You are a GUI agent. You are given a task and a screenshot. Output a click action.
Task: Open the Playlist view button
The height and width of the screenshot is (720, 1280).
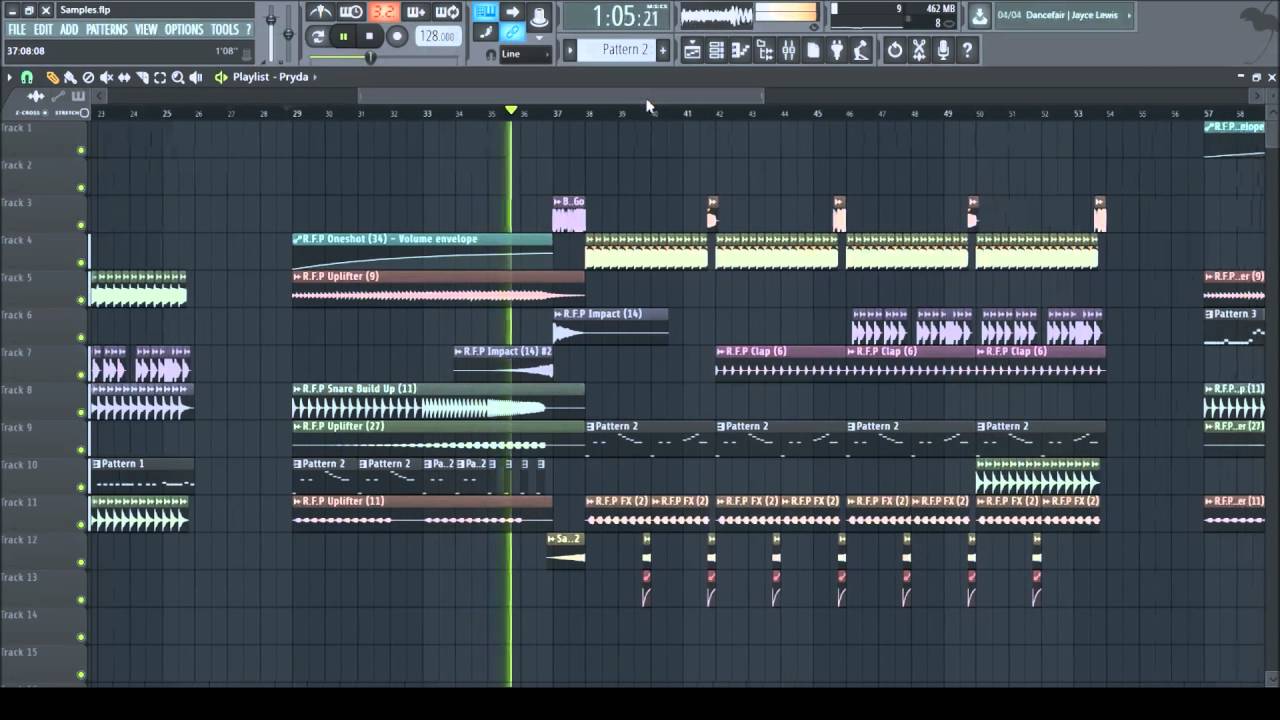(692, 50)
